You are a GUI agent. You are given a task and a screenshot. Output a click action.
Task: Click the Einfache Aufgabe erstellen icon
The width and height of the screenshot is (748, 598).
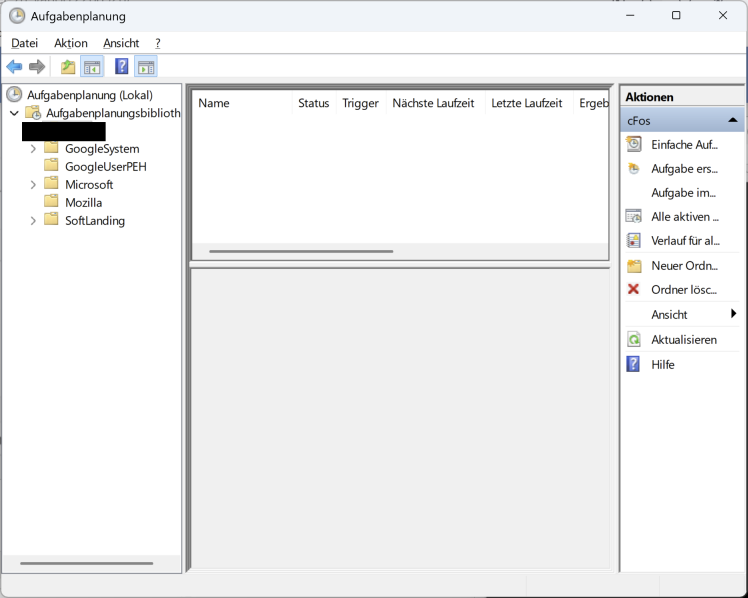point(634,144)
